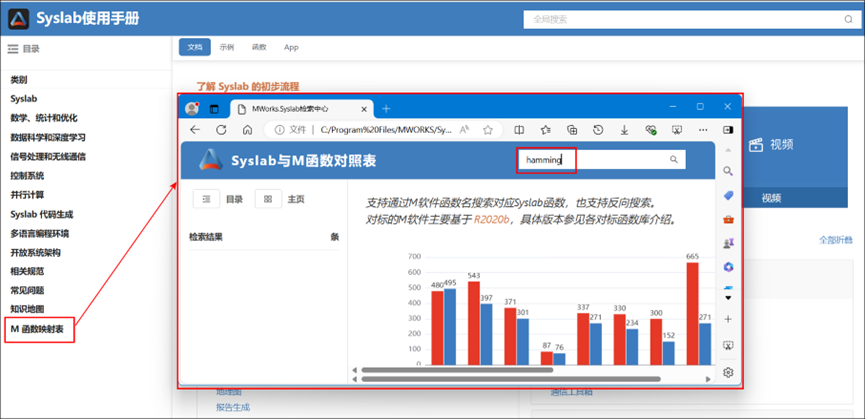Open 信号处理和无线通信 in the sidebar
865x419 pixels.
[x=47, y=157]
